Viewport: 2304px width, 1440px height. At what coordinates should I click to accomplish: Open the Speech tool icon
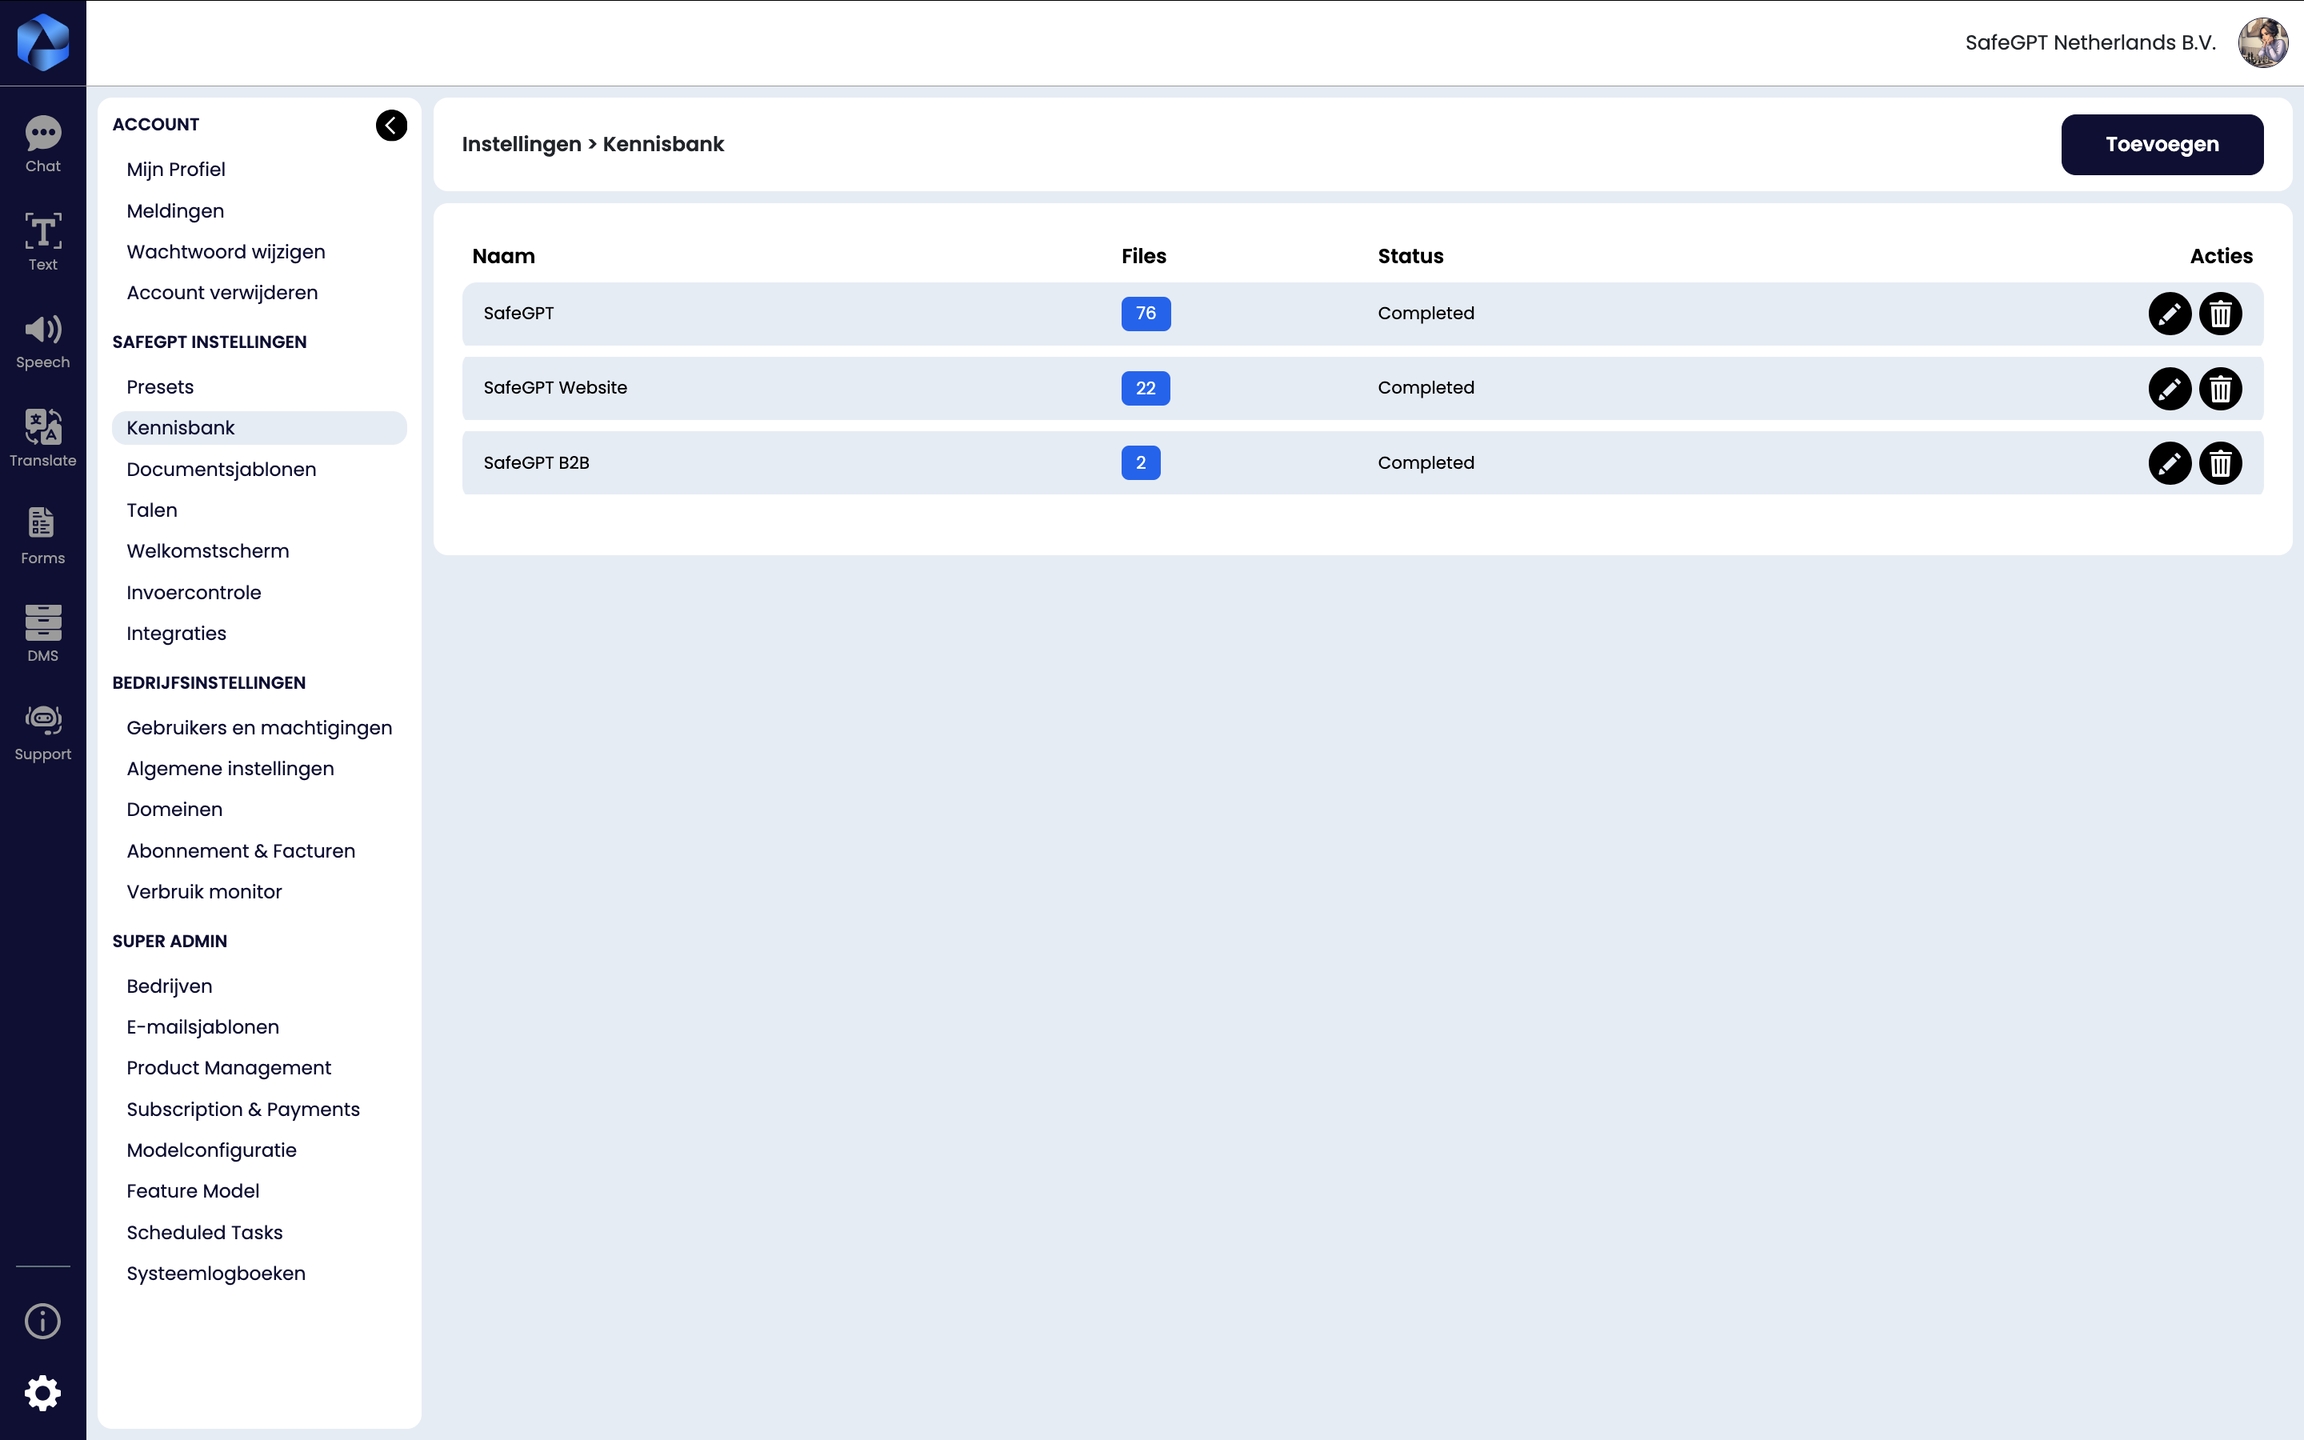(x=43, y=340)
